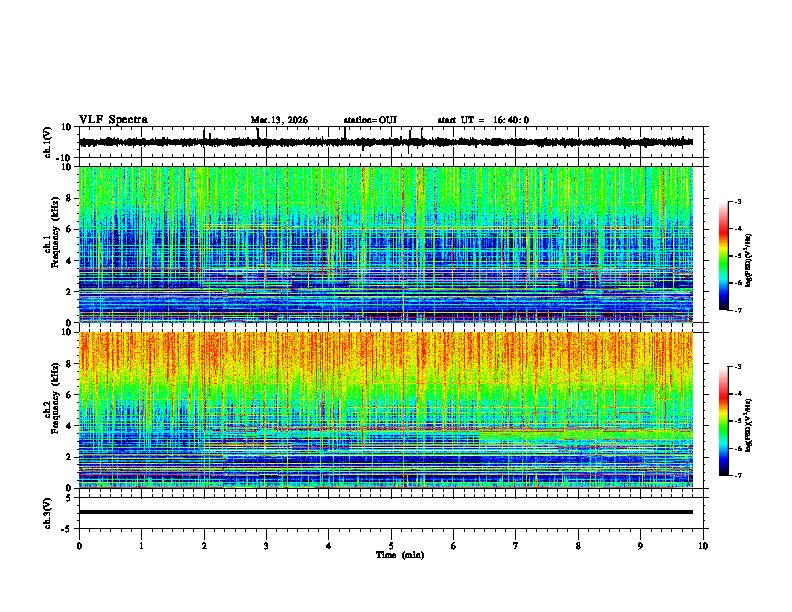Click the '8' kHz tick on ch.1 spectrogram
This screenshot has width=792, height=612.
pos(70,198)
